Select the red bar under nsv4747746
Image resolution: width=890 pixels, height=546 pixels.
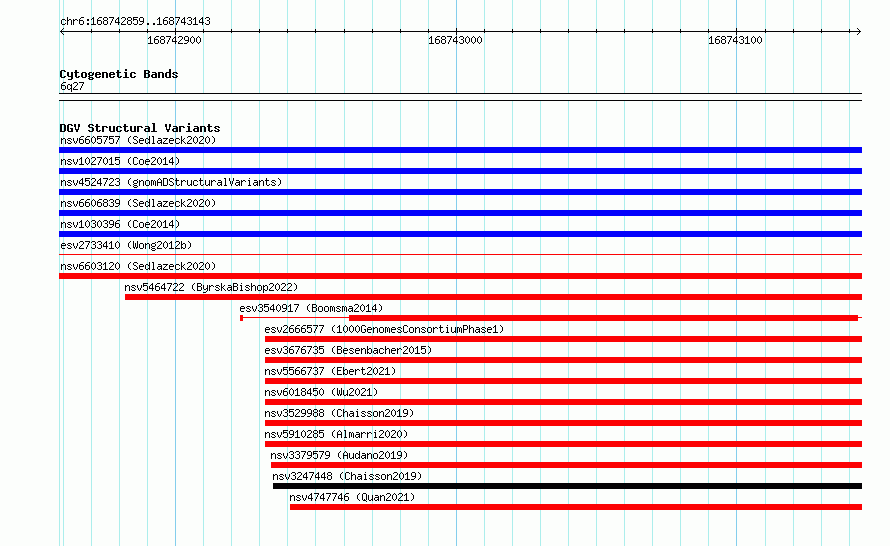click(x=576, y=507)
